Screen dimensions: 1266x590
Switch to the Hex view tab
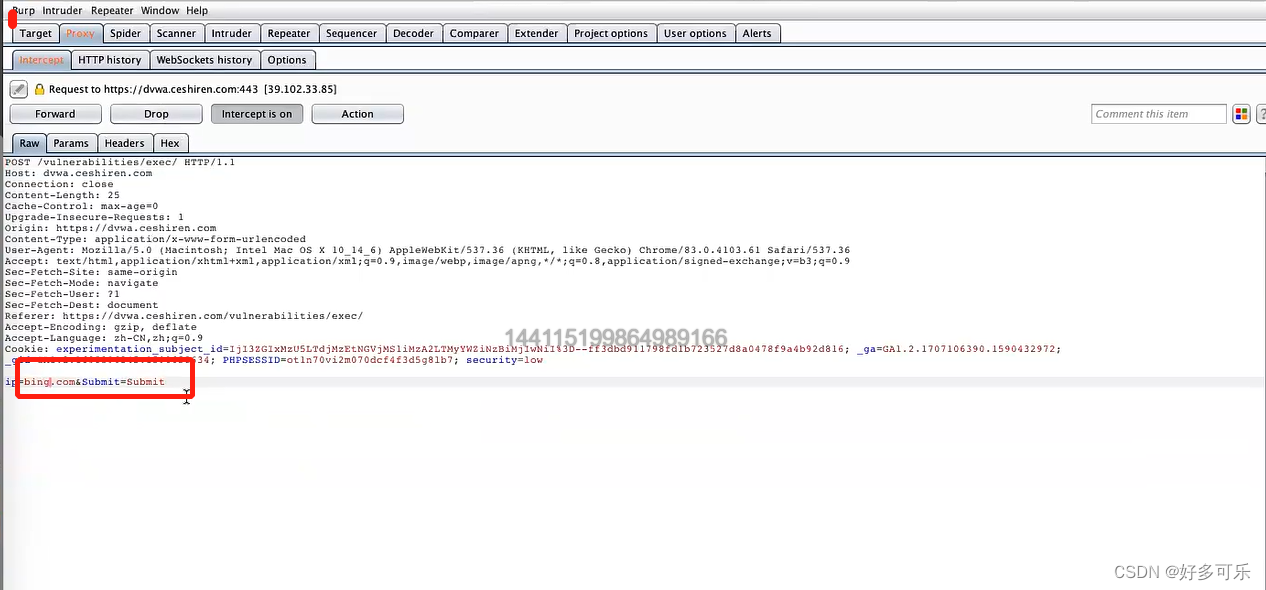coord(170,143)
